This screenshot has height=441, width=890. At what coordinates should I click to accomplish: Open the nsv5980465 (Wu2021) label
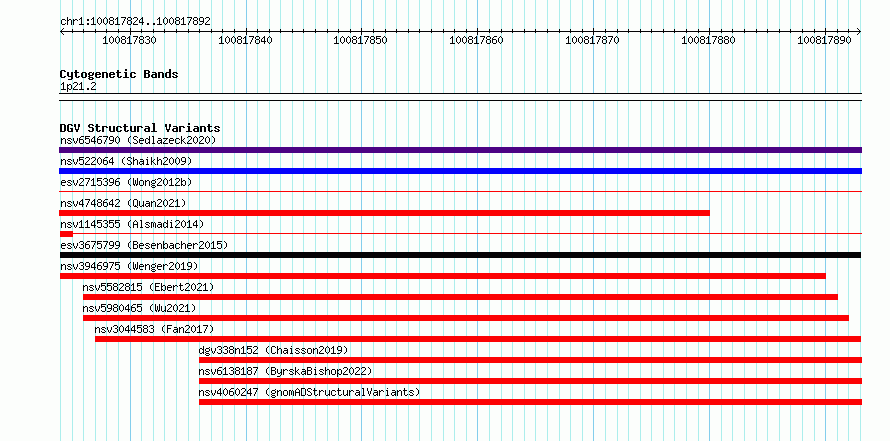139,308
